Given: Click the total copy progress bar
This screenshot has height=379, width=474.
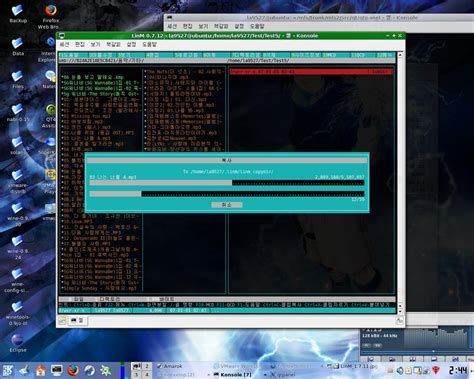Looking at the screenshot, I should (227, 194).
